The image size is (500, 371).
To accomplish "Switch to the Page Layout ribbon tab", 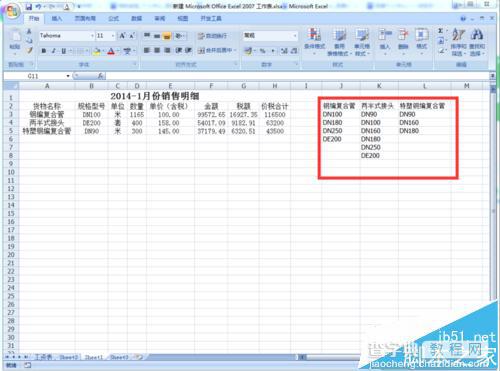I will (85, 19).
